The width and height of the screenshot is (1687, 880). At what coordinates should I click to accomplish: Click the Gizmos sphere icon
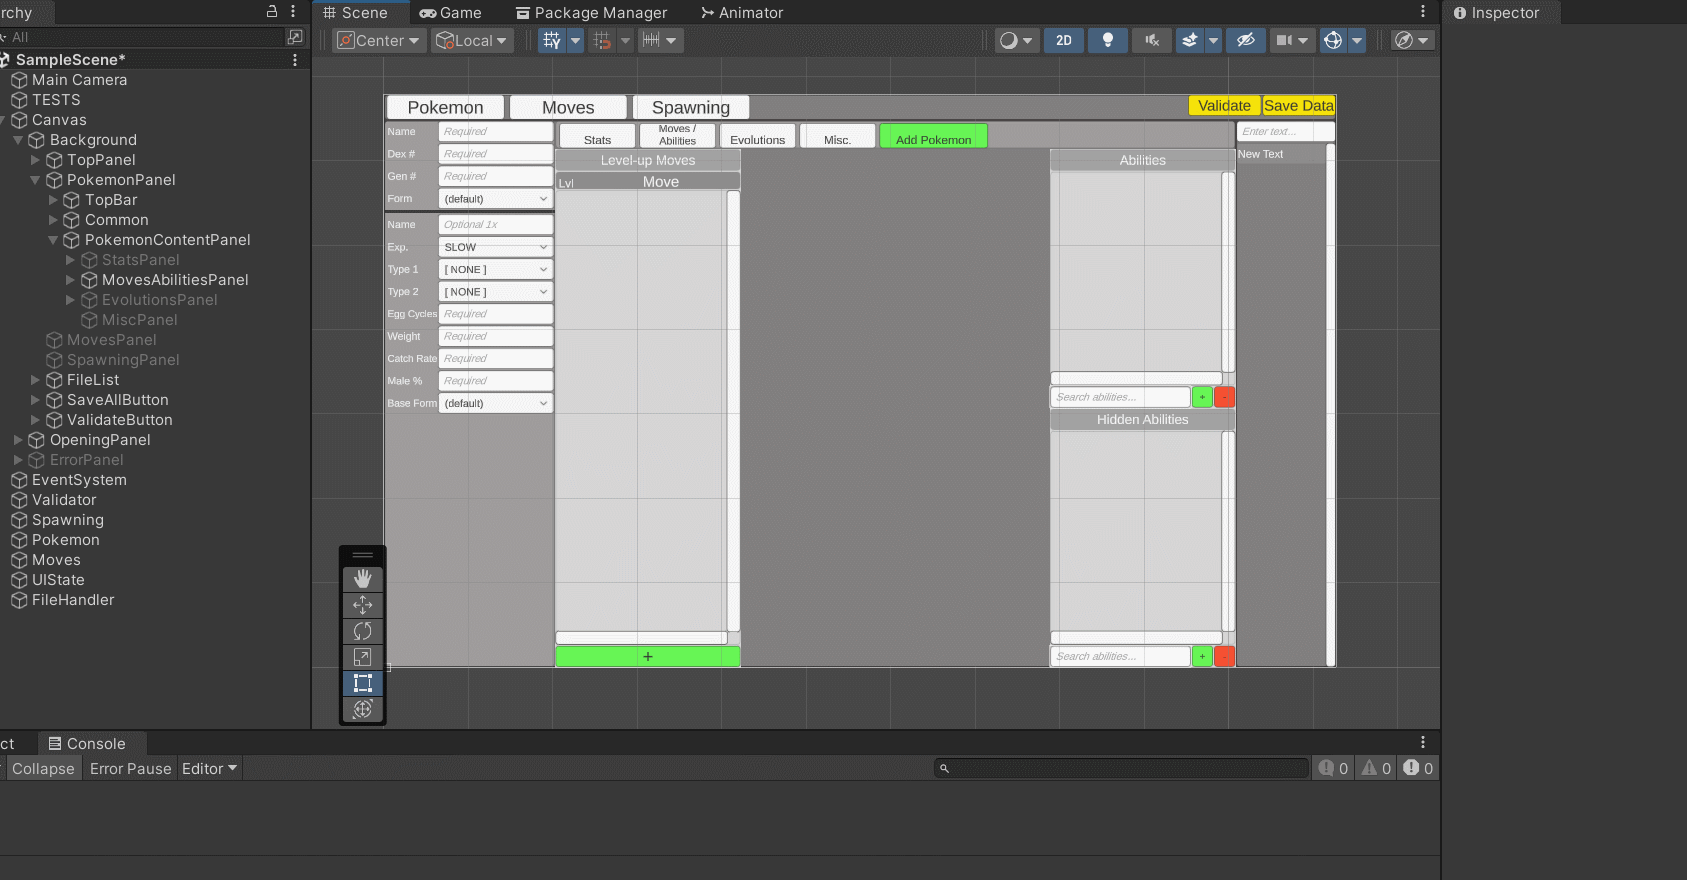point(1333,40)
